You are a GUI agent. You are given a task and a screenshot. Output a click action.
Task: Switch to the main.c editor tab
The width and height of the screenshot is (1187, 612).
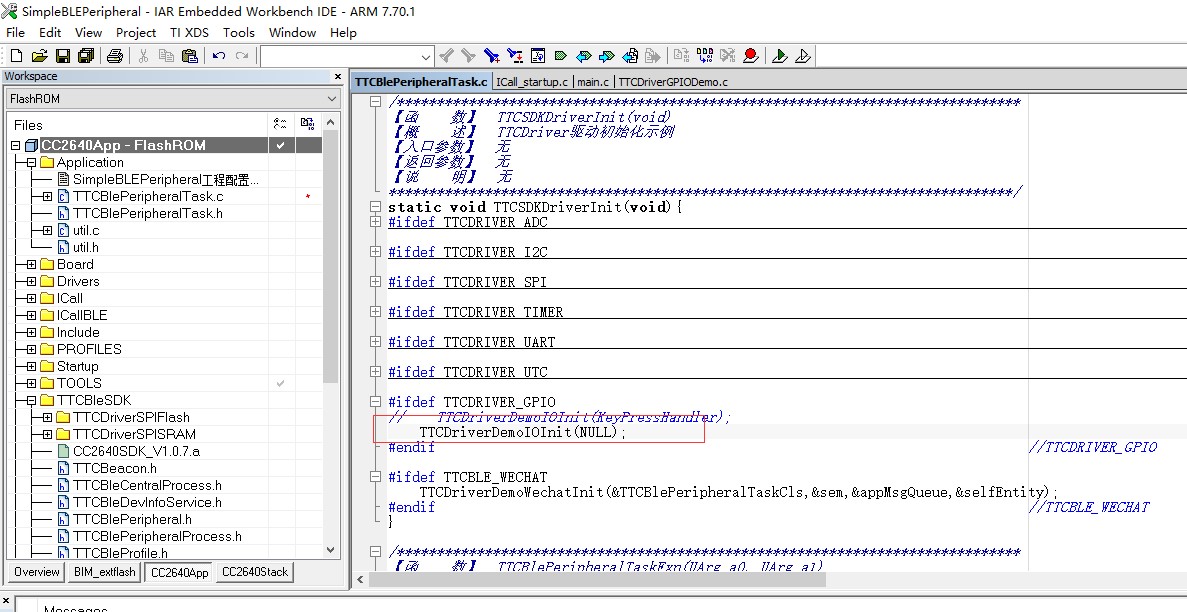(x=593, y=82)
